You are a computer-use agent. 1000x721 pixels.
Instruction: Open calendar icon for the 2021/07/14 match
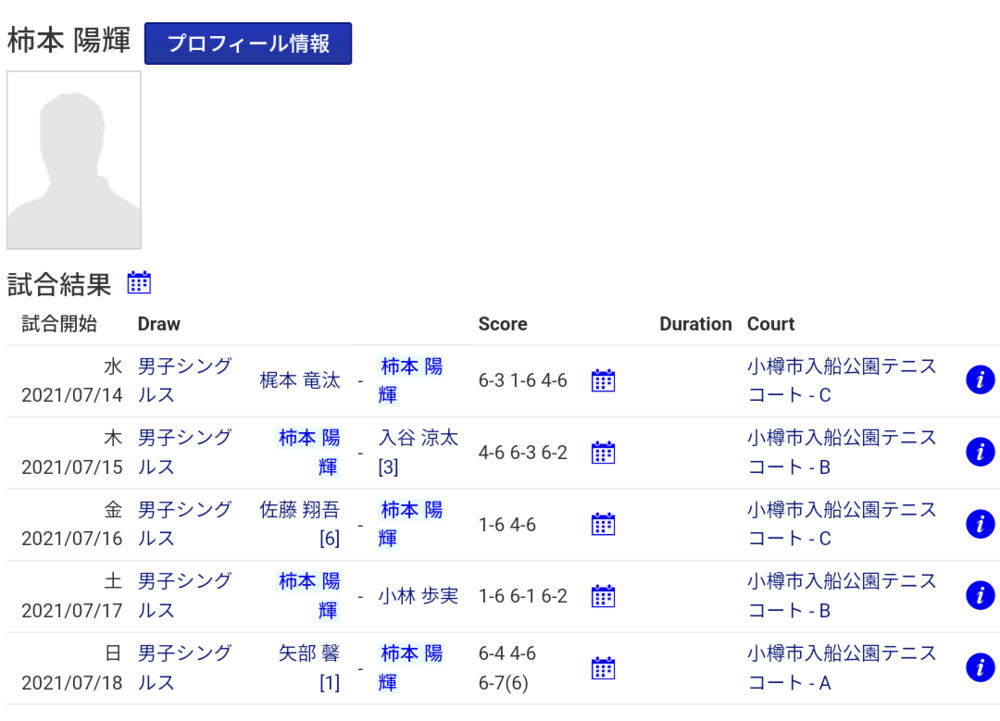pos(603,381)
